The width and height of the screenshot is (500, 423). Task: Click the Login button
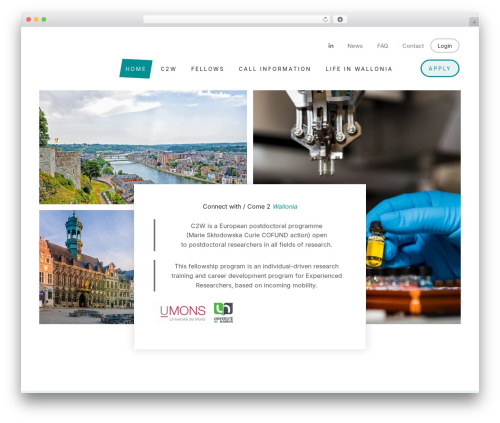[445, 46]
